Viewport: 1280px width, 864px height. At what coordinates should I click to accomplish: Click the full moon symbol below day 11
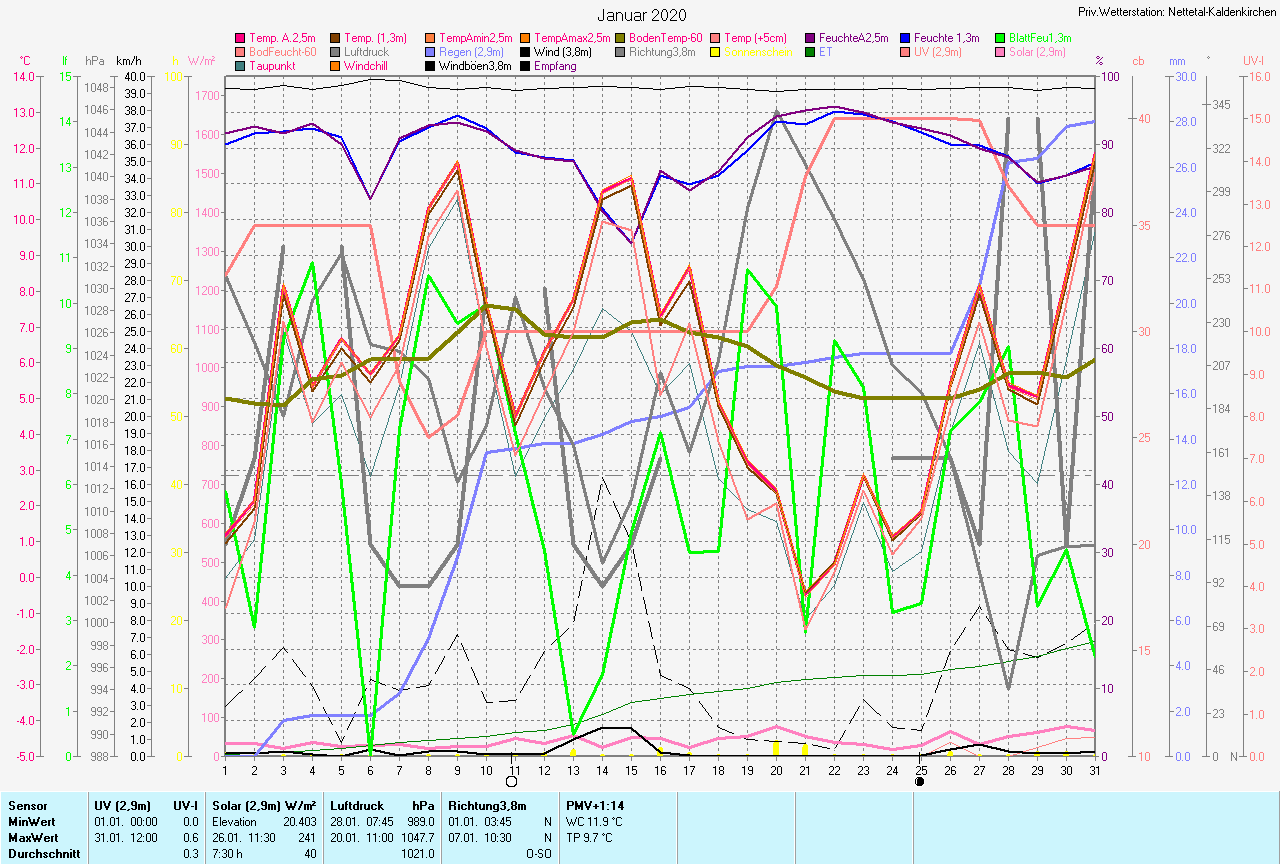click(x=512, y=782)
